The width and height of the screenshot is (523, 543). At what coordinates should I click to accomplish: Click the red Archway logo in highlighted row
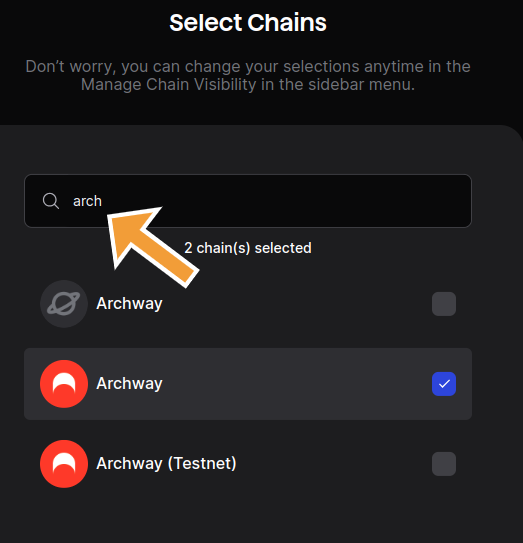click(x=64, y=384)
